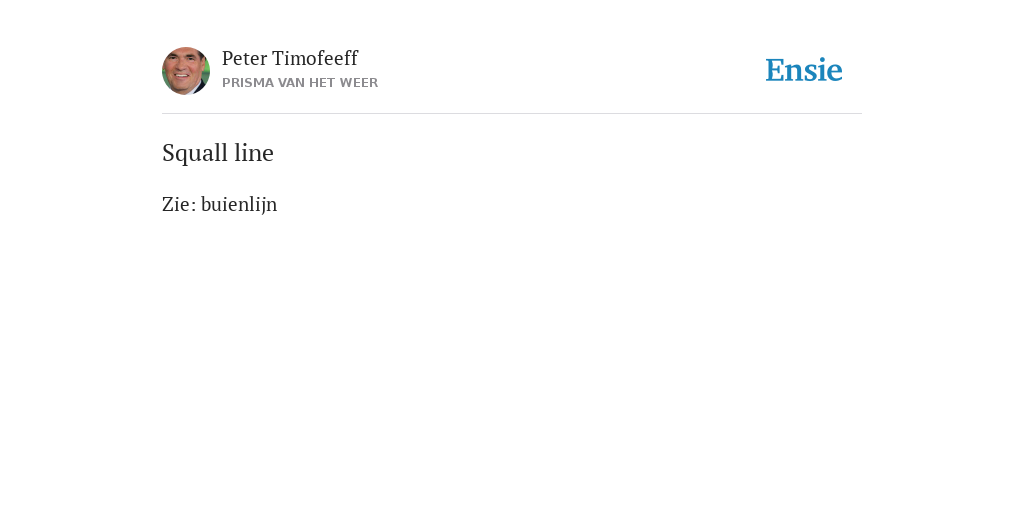The width and height of the screenshot is (1024, 512).
Task: Select the first name 'Peter'
Action: point(244,59)
